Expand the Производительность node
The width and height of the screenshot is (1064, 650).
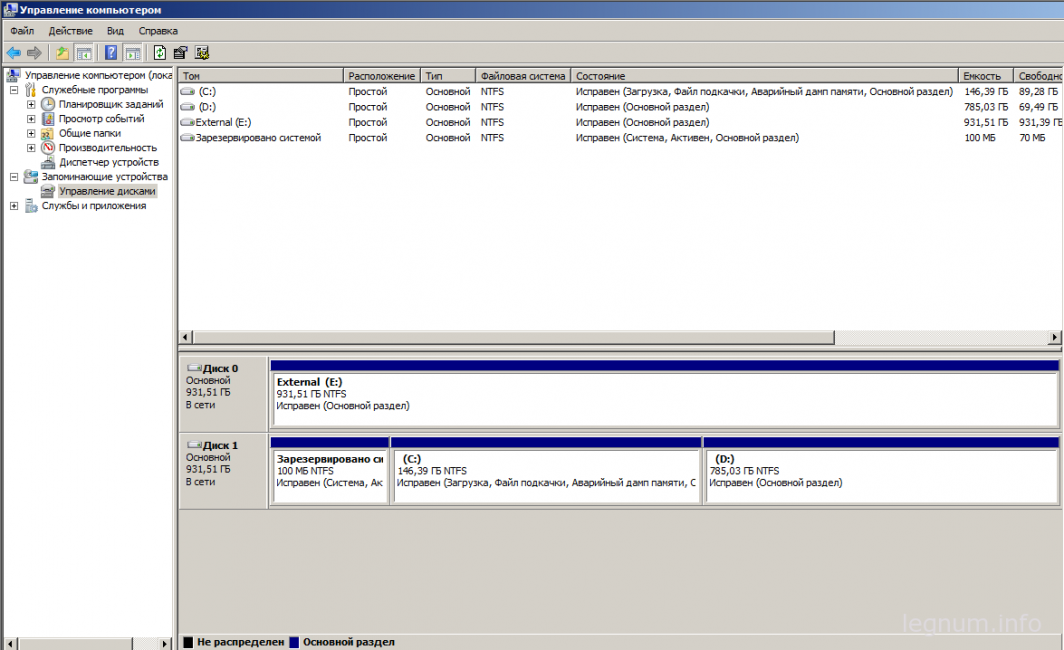tap(31, 148)
